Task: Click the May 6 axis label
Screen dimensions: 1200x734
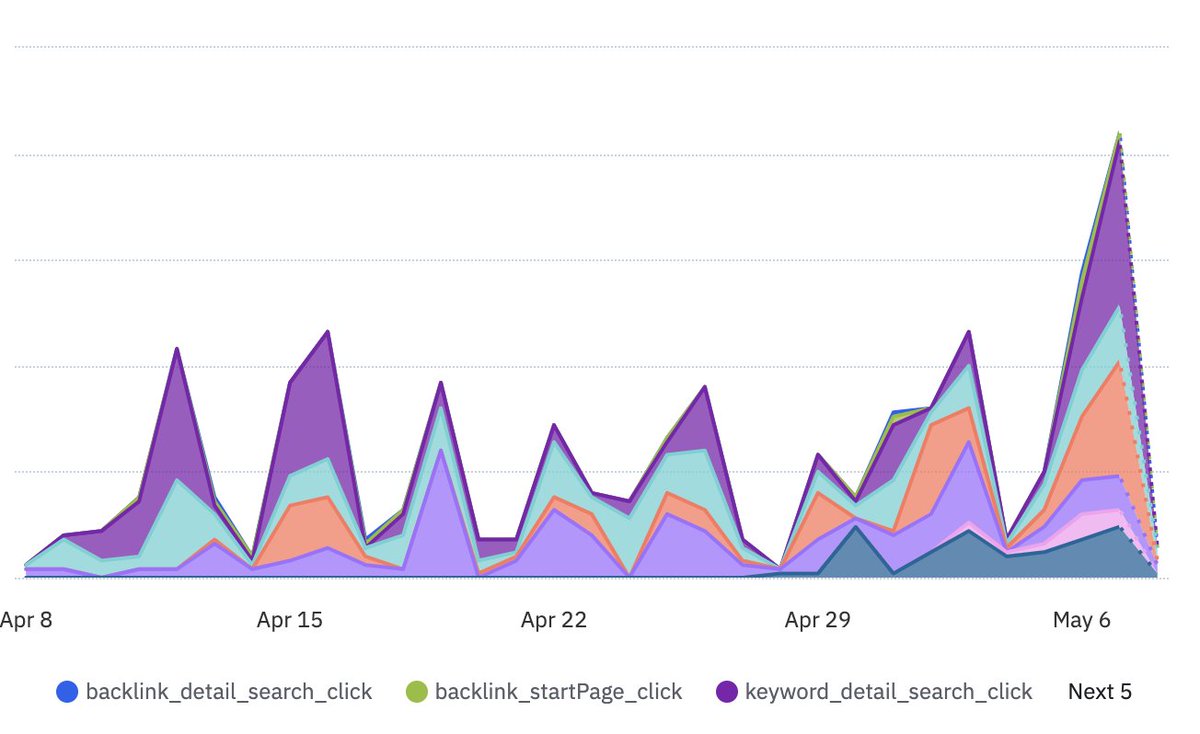Action: pyautogui.click(x=1081, y=620)
